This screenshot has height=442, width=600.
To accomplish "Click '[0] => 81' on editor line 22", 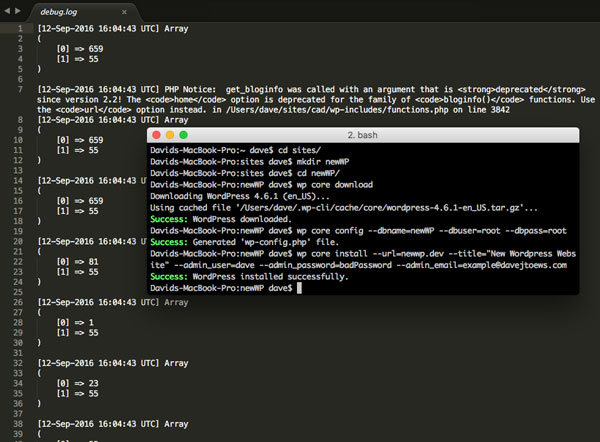I will (78, 262).
